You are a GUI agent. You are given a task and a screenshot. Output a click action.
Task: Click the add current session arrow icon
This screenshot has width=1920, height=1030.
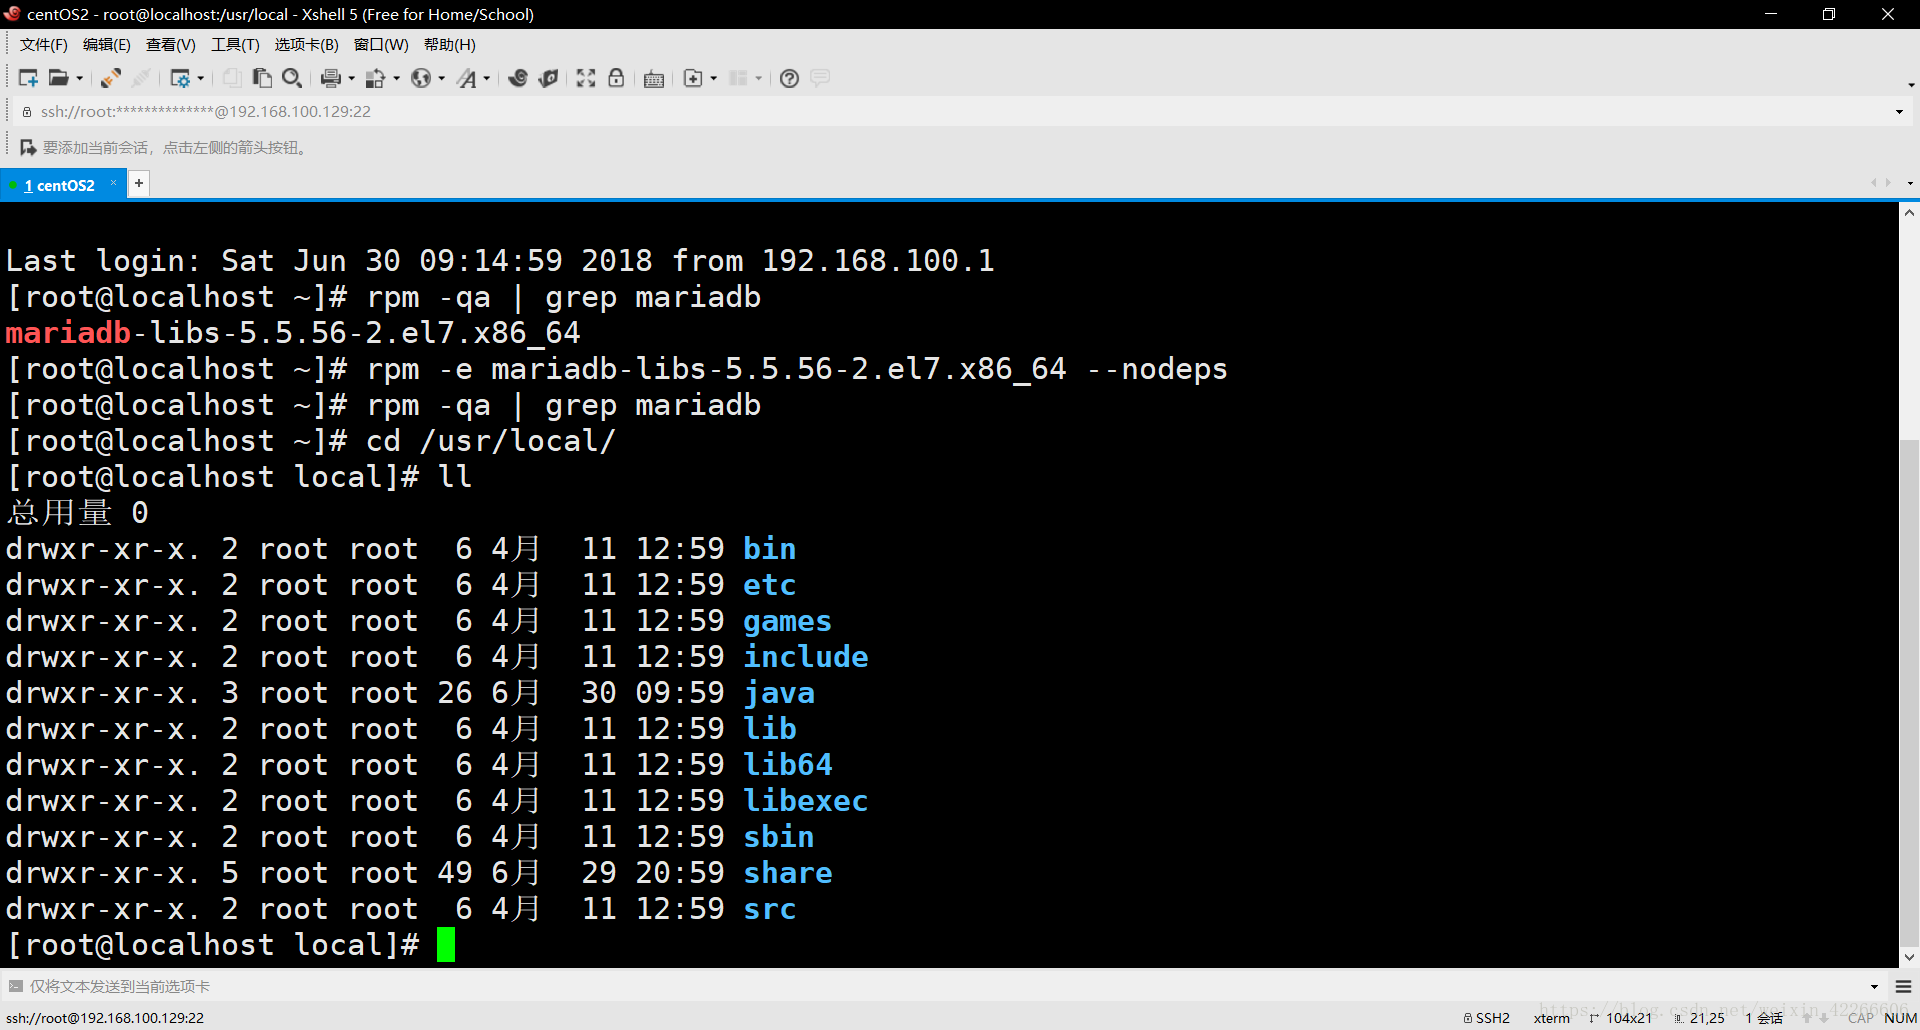coord(28,147)
